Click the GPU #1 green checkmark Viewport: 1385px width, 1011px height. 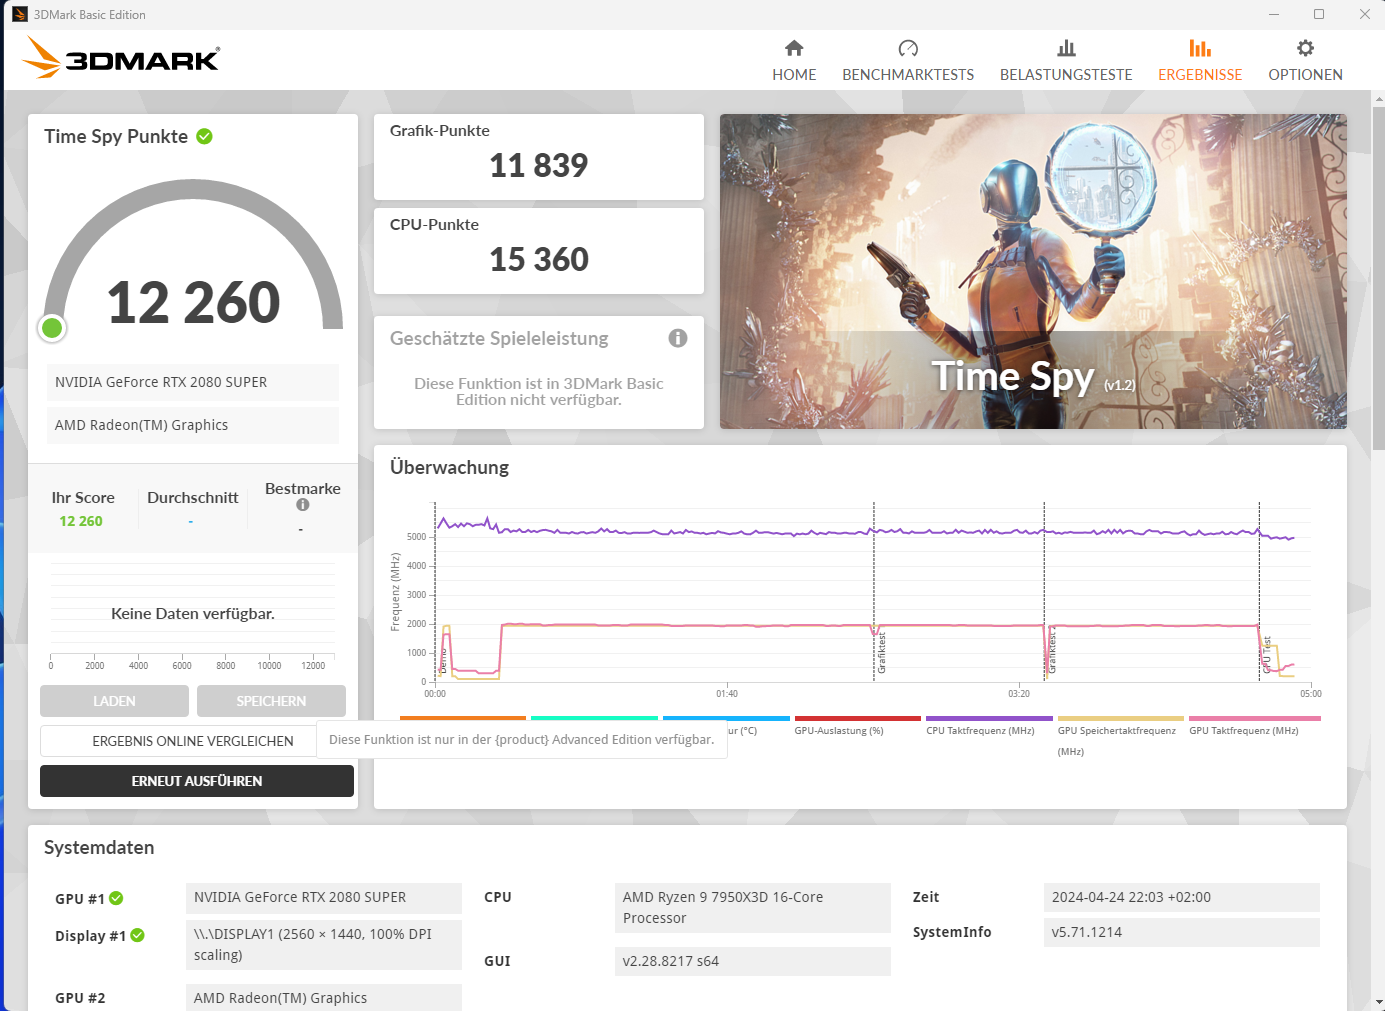pos(116,898)
